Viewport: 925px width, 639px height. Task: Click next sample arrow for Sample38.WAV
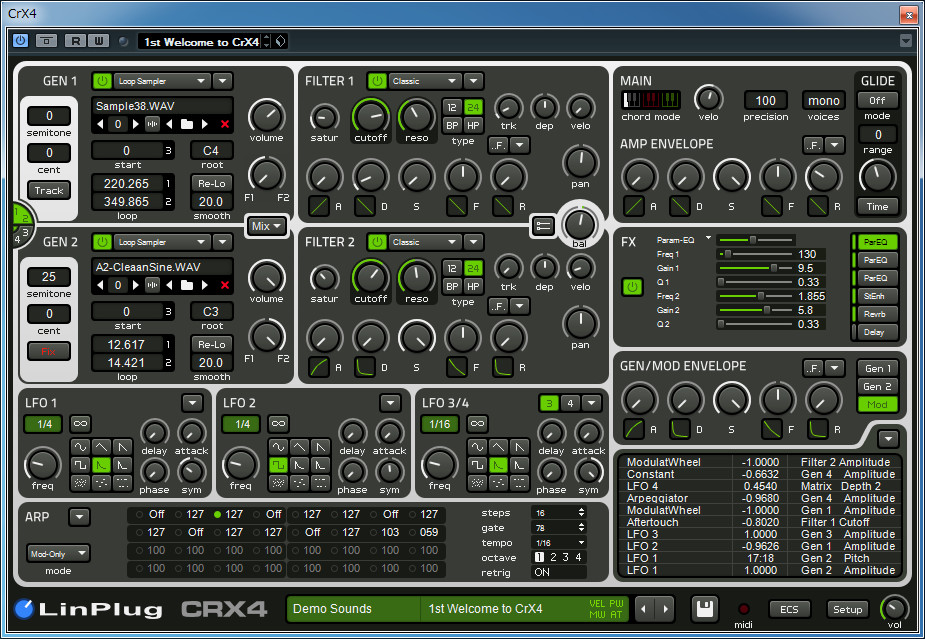[x=205, y=124]
